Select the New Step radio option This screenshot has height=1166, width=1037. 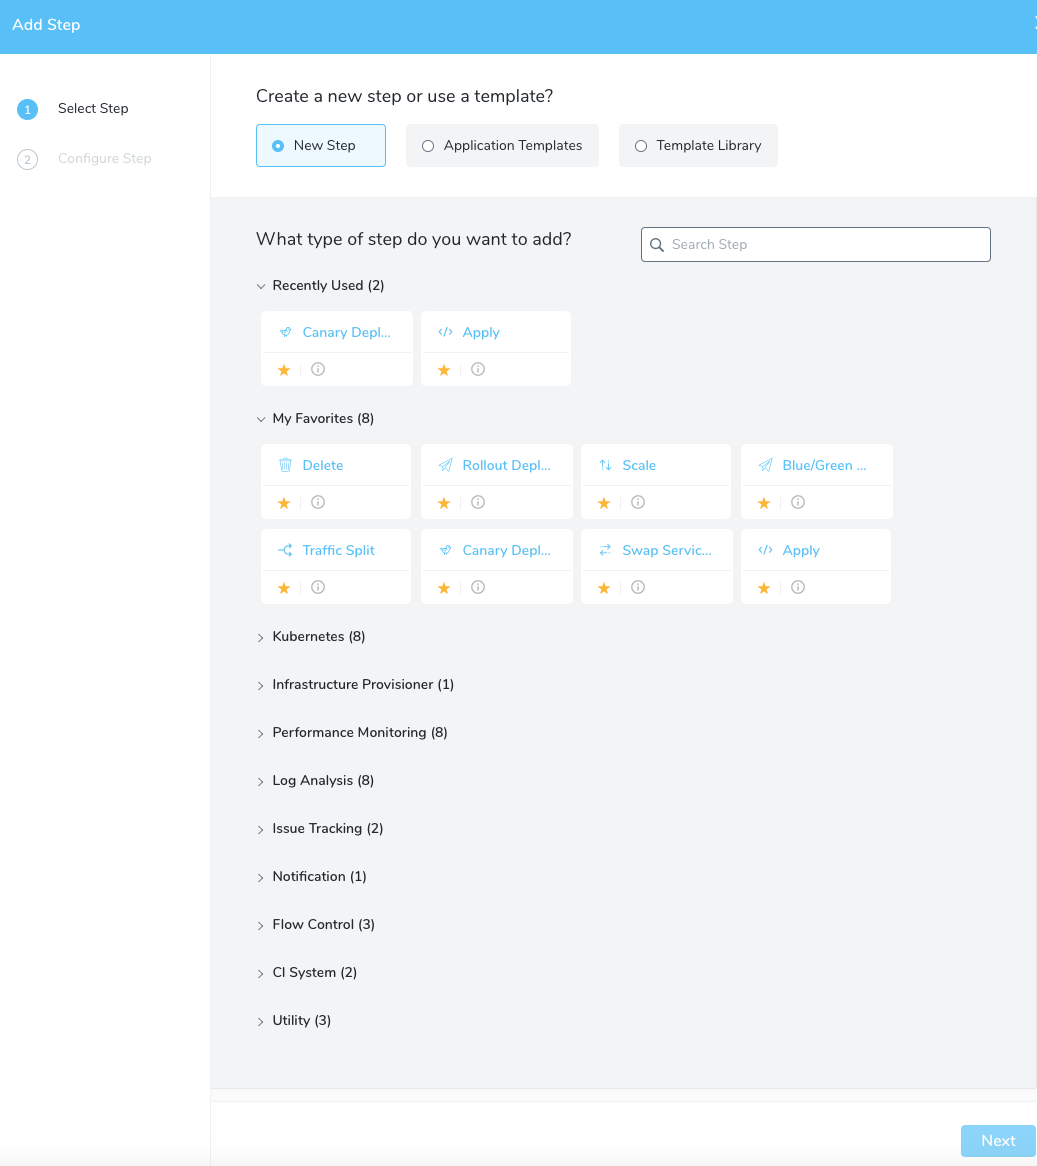[x=321, y=146]
